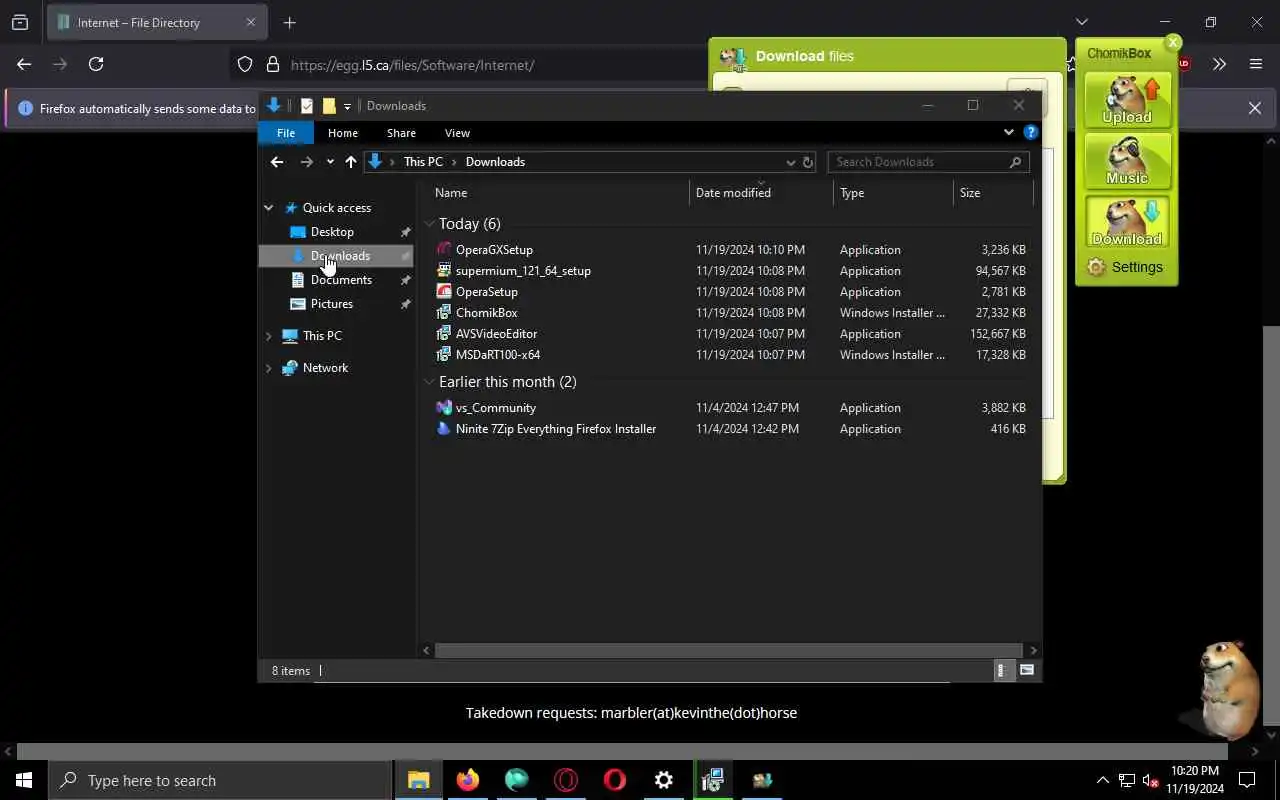This screenshot has height=800, width=1280.
Task: Select the AVSVideoEditor file
Action: (x=497, y=334)
